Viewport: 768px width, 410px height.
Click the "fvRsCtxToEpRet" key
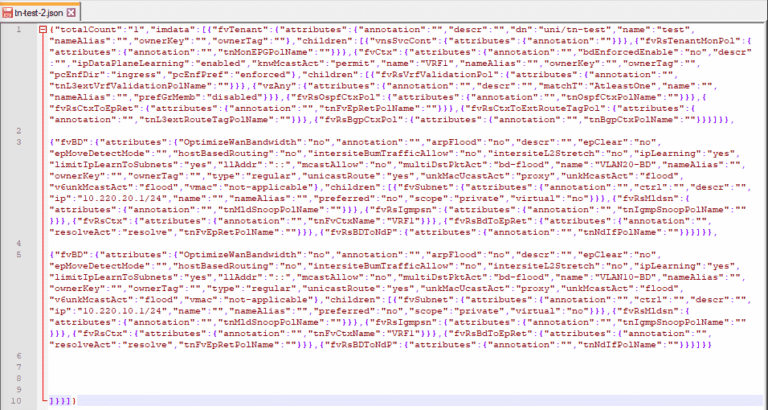[93, 109]
